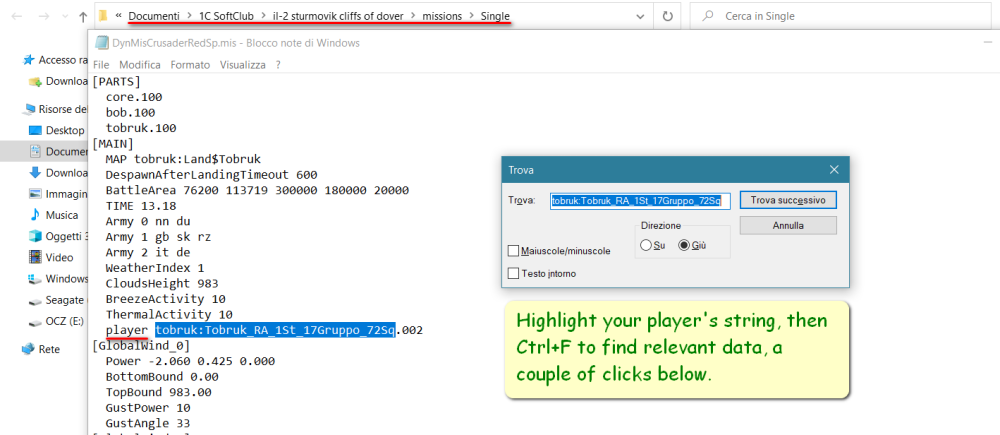Click the CloudsHeight 983 line
Image resolution: width=1000 pixels, height=435 pixels.
pos(162,283)
